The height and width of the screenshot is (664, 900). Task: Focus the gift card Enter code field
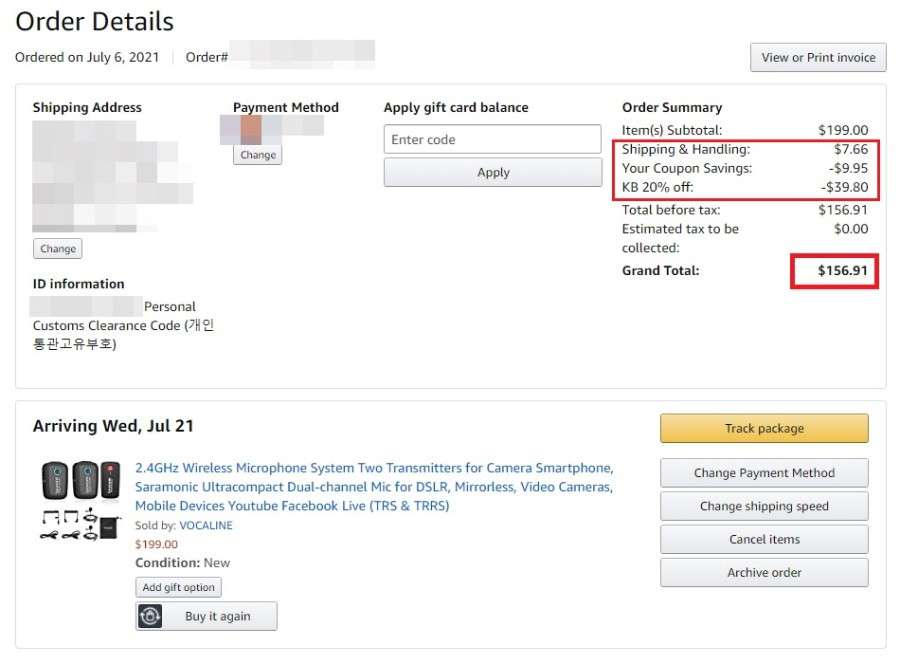492,139
